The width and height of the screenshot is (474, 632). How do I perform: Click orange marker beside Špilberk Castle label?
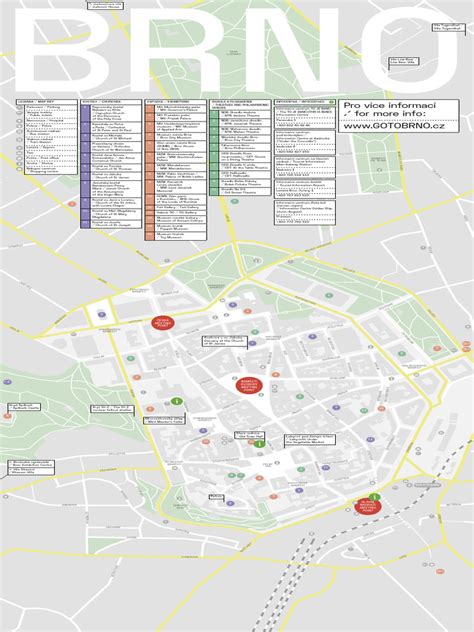tap(7, 416)
